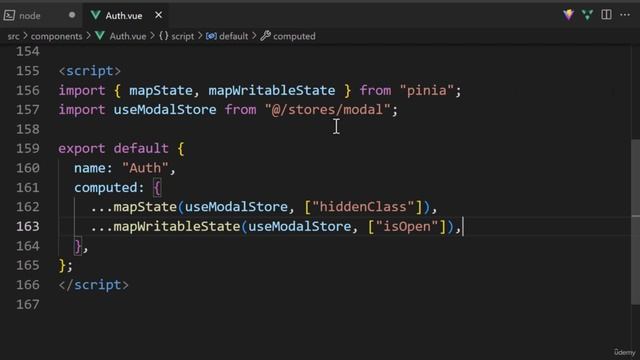Click ...mapWritableState call on line 163
Viewport: 640px width, 360px height.
[x=165, y=227]
